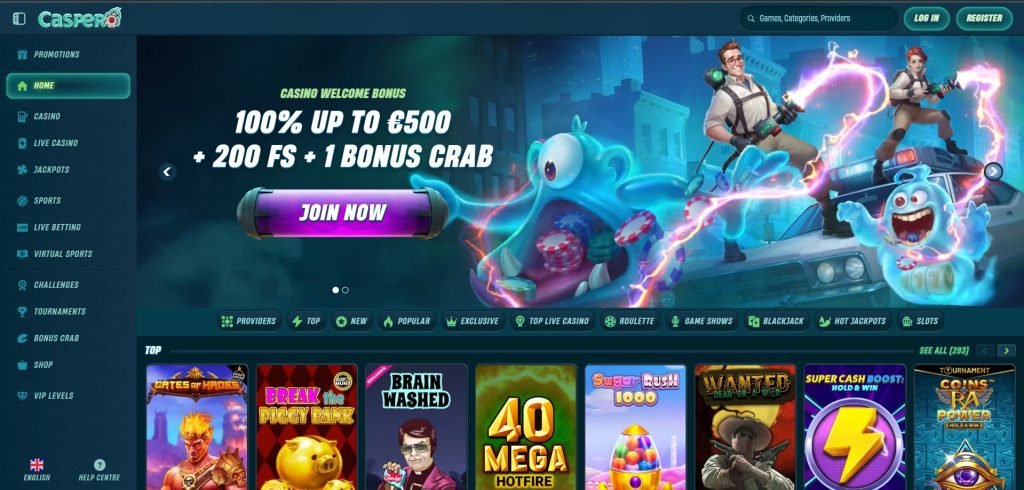Viewport: 1024px width, 490px height.
Task: Open the Shop bag icon
Action: pyautogui.click(x=23, y=365)
